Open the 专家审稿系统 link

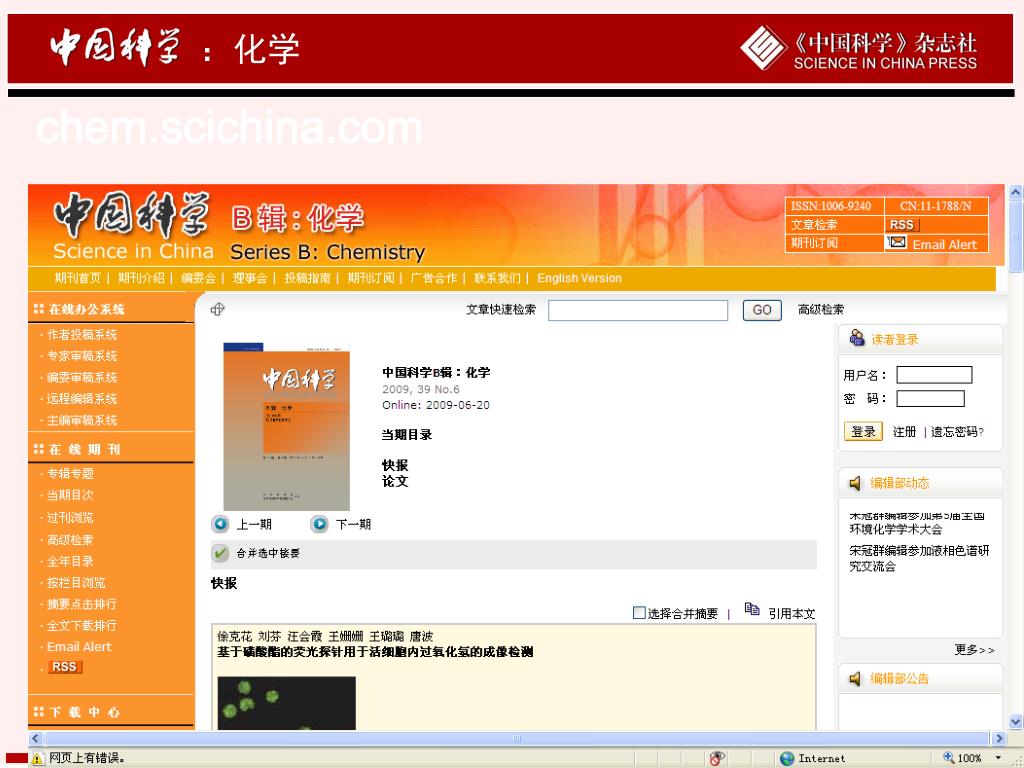click(x=82, y=356)
